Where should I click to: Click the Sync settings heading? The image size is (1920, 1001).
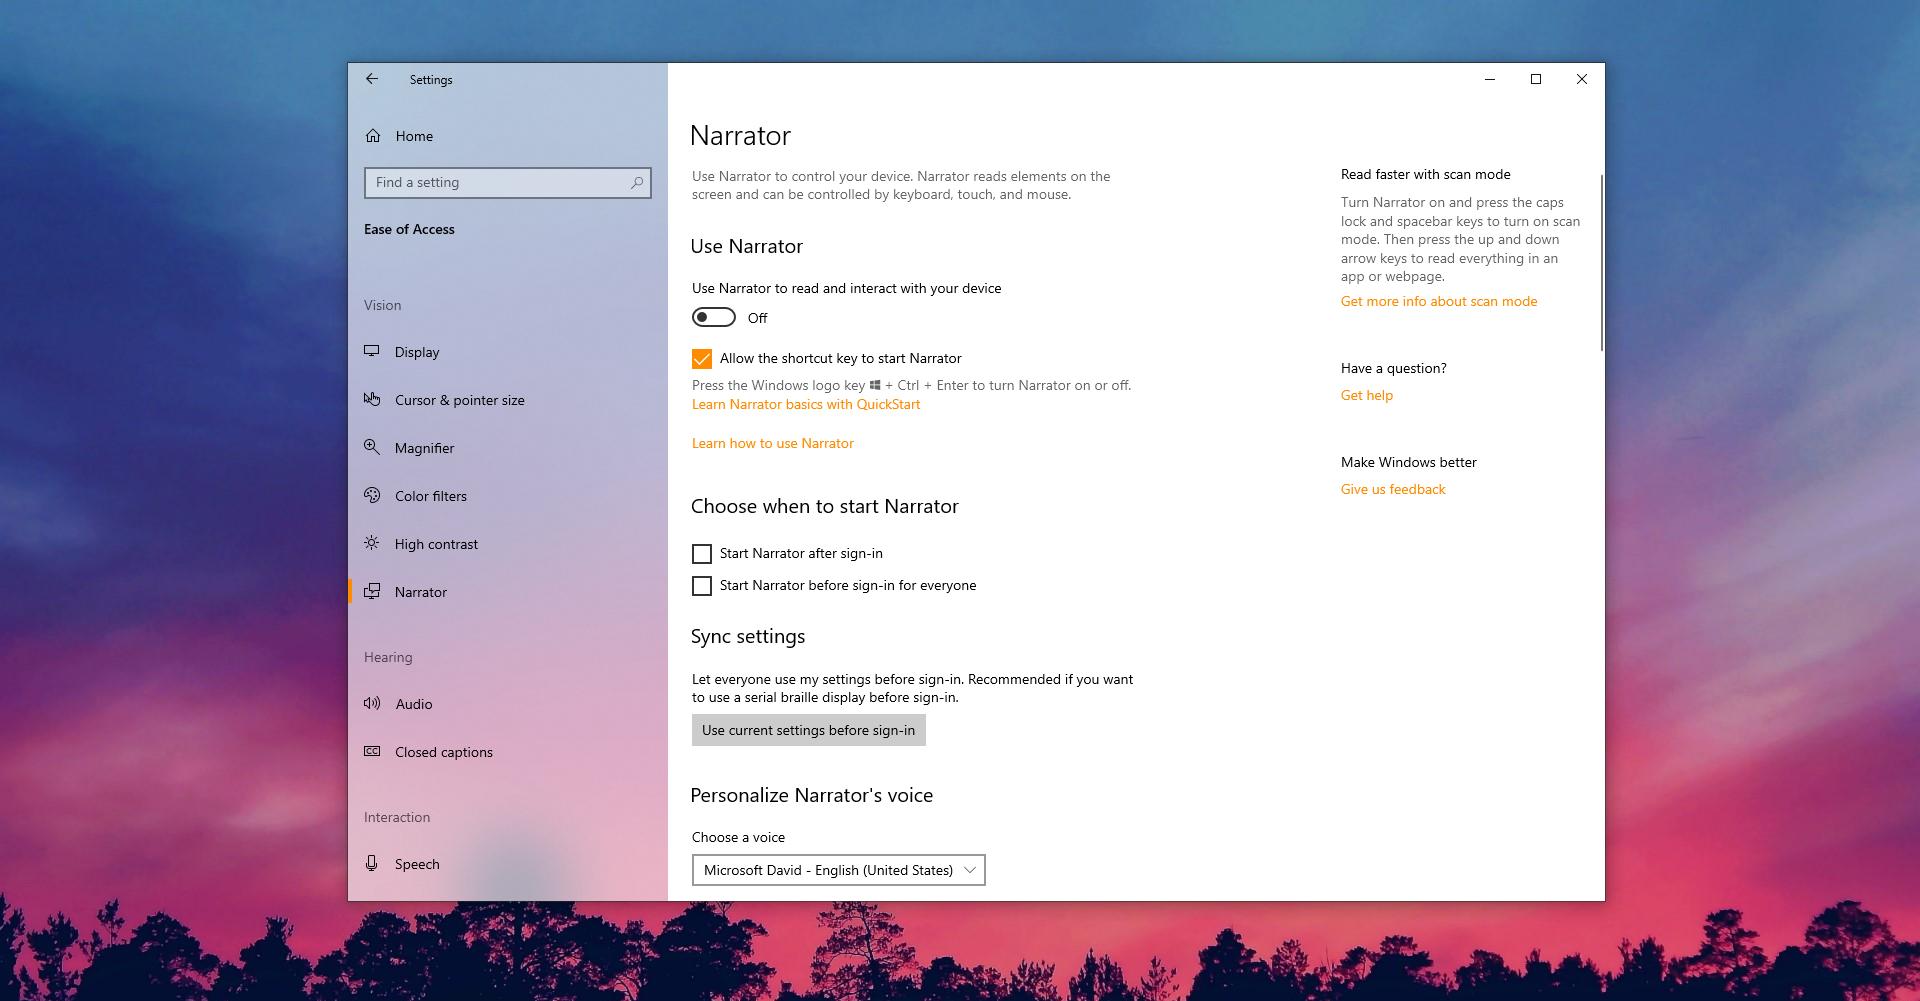tap(748, 636)
